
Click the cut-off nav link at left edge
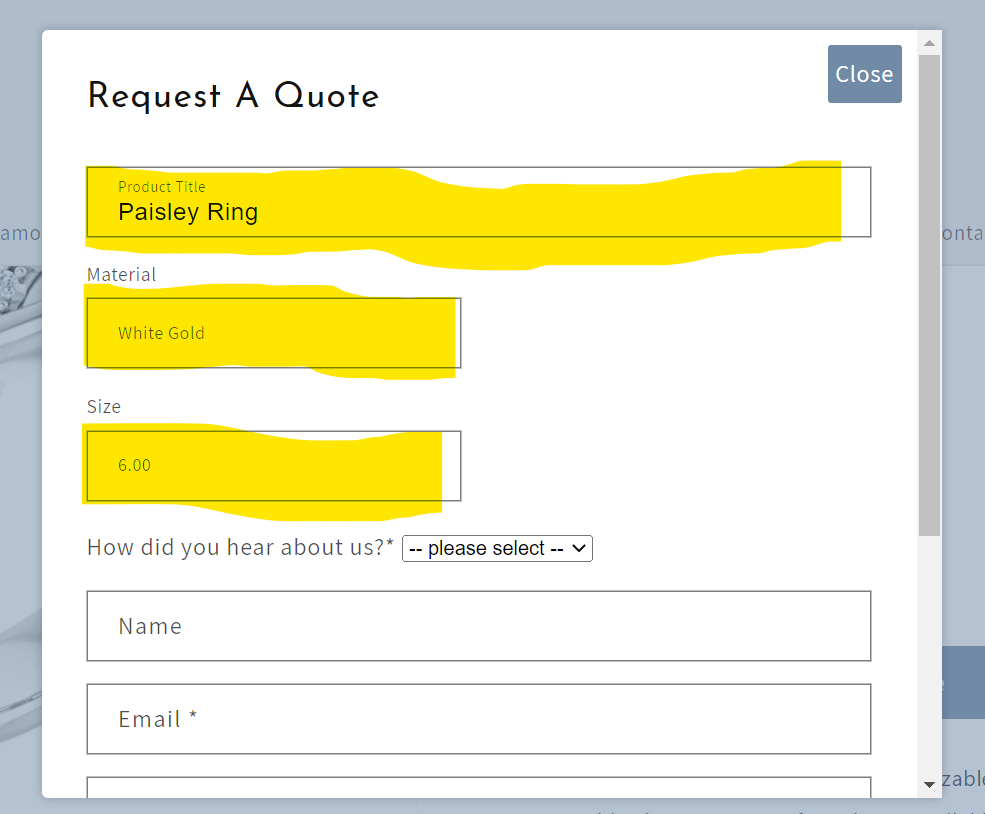tap(20, 233)
